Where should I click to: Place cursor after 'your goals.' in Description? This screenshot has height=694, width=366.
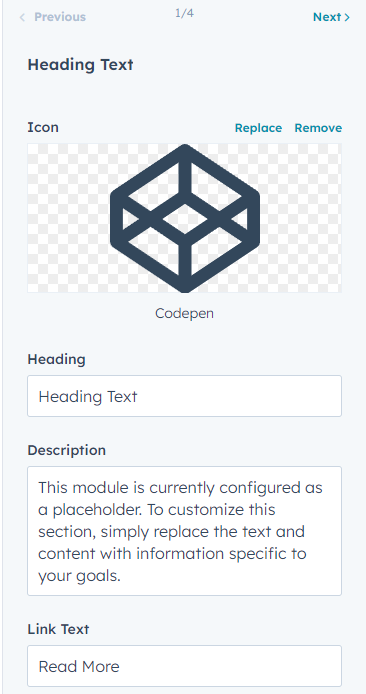point(121,576)
